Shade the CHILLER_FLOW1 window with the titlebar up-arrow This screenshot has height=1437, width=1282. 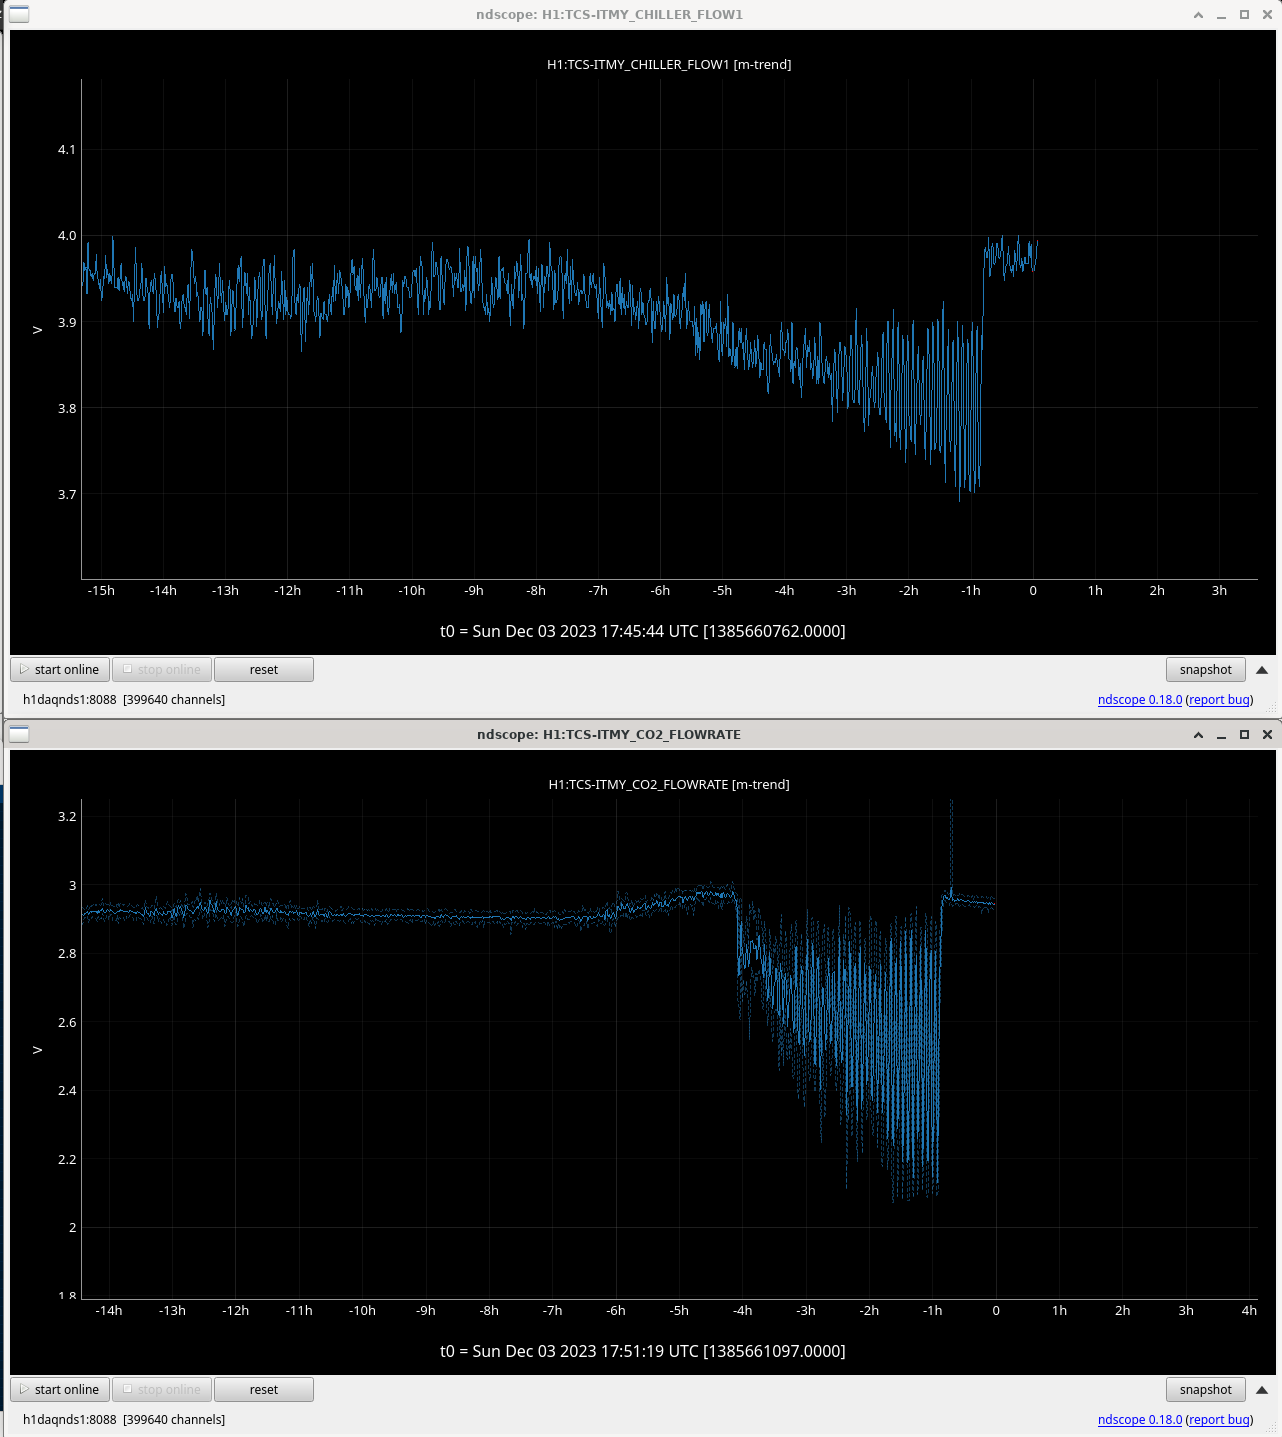coord(1198,15)
